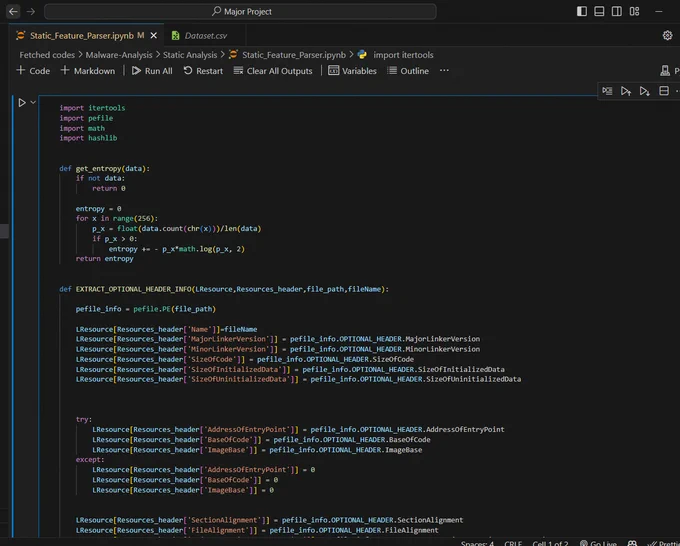Viewport: 680px width, 546px height.
Task: Click 'Cell 1 of 2' status entry
Action: [x=550, y=543]
